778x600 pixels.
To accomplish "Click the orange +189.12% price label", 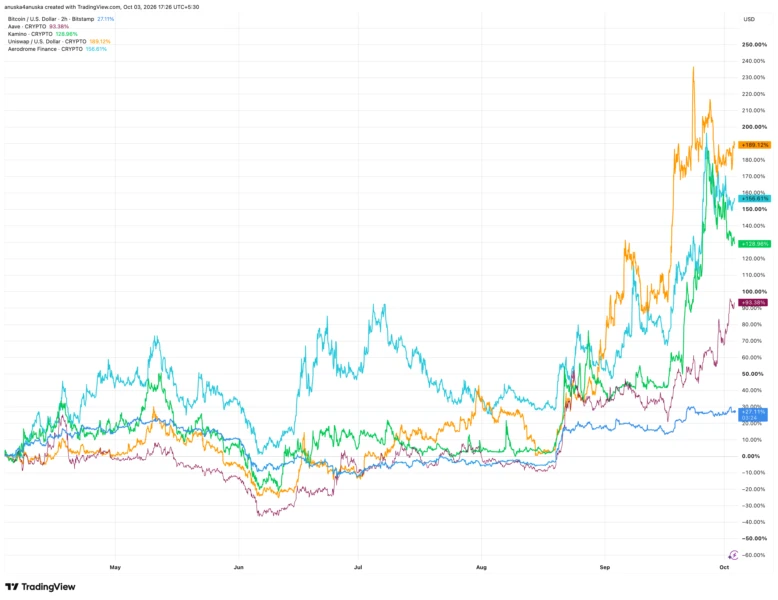I will click(755, 145).
